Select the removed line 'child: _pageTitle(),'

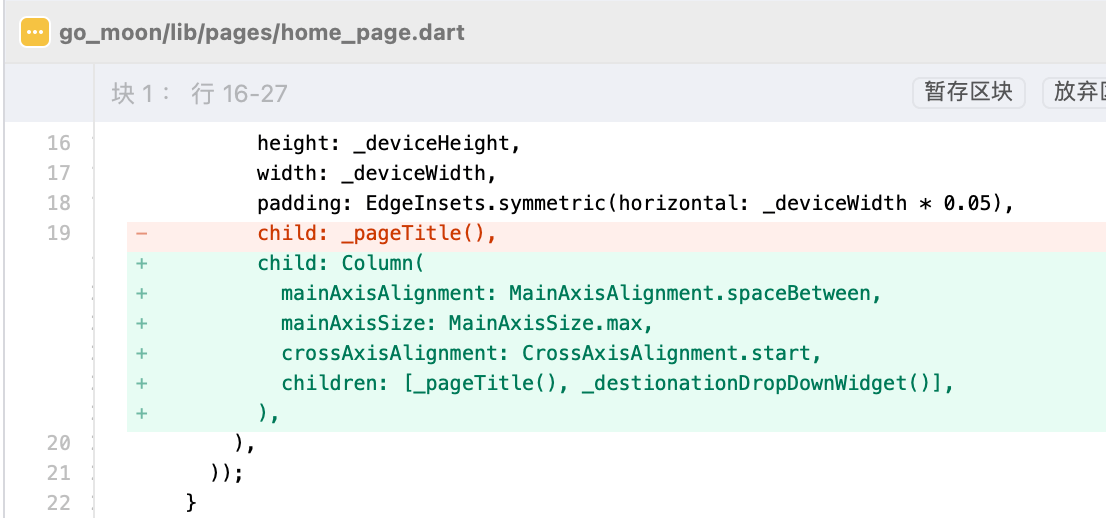click(x=377, y=233)
